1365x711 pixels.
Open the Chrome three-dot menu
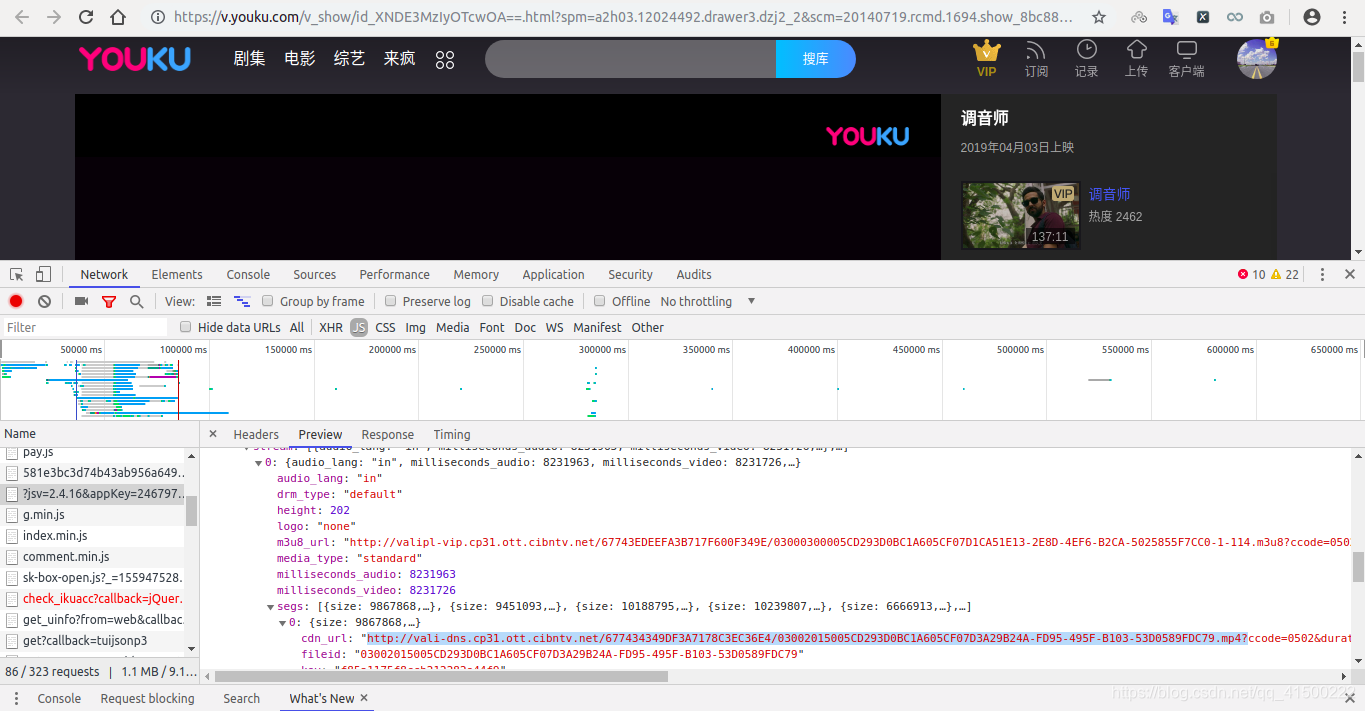1345,17
